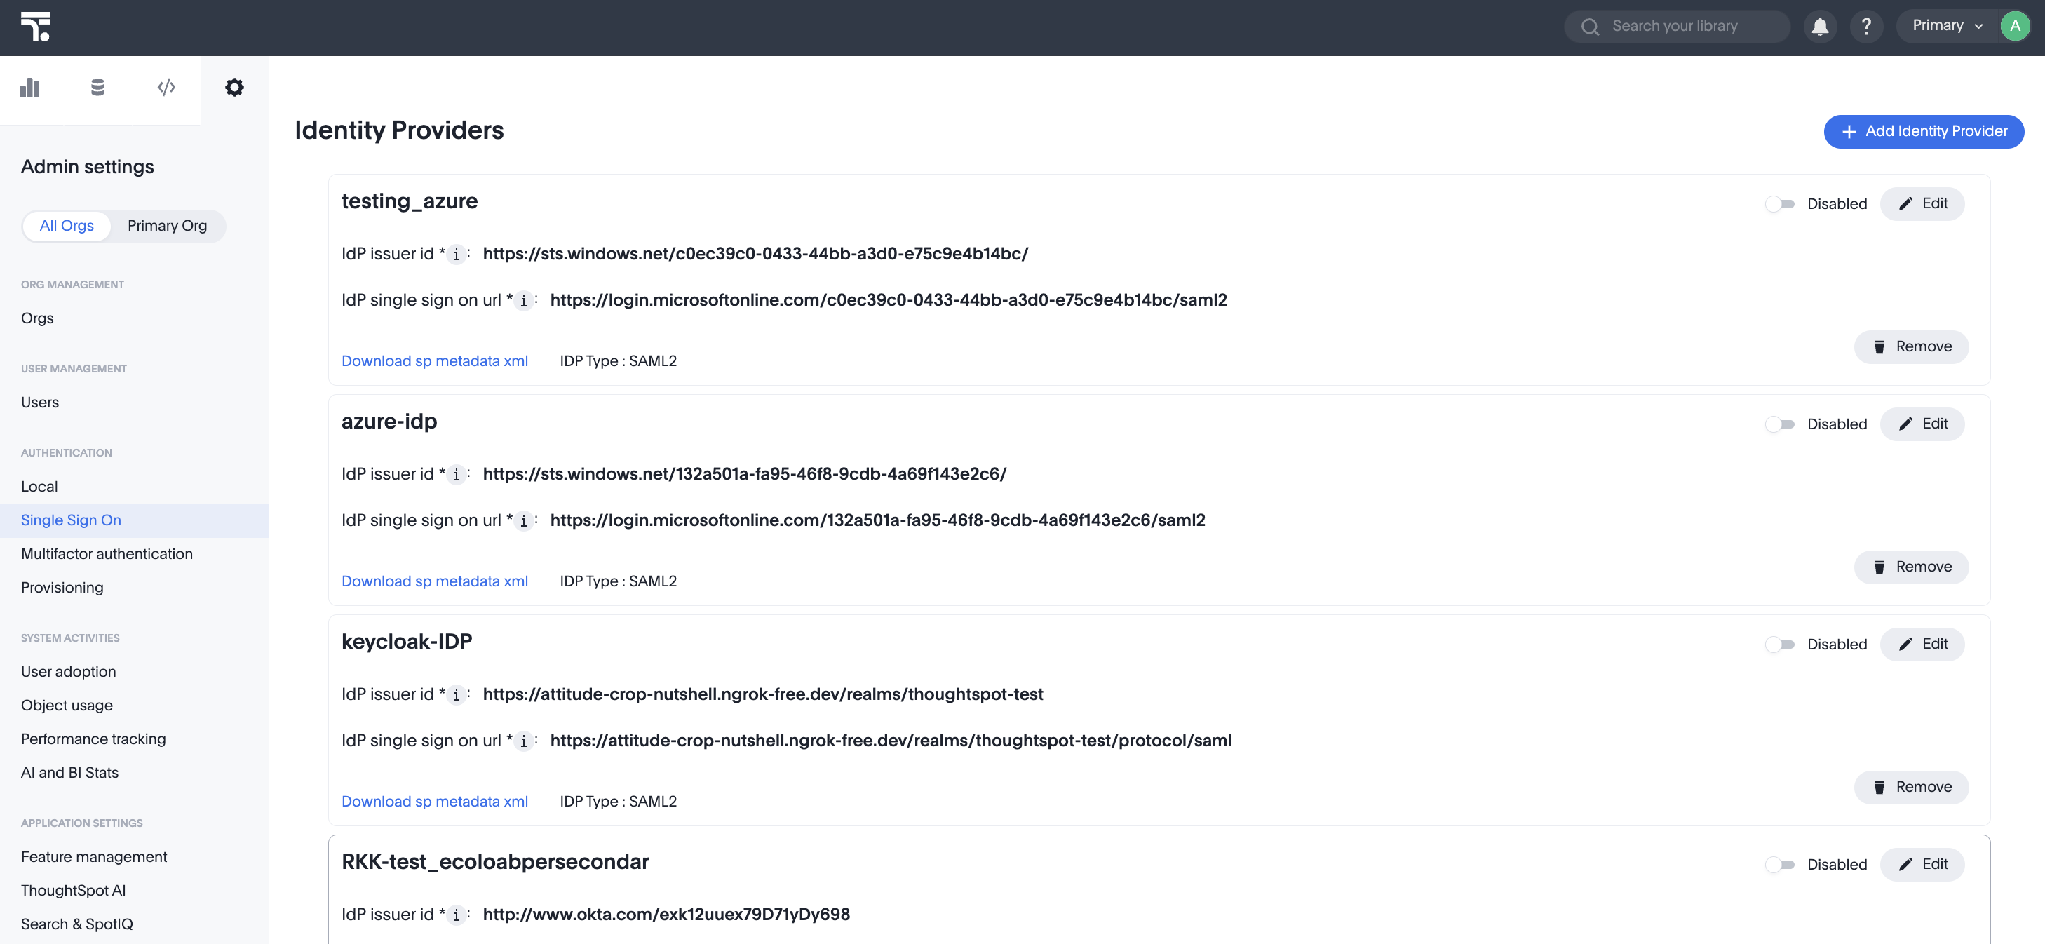2045x944 pixels.
Task: Open the help question mark icon
Action: click(x=1866, y=27)
